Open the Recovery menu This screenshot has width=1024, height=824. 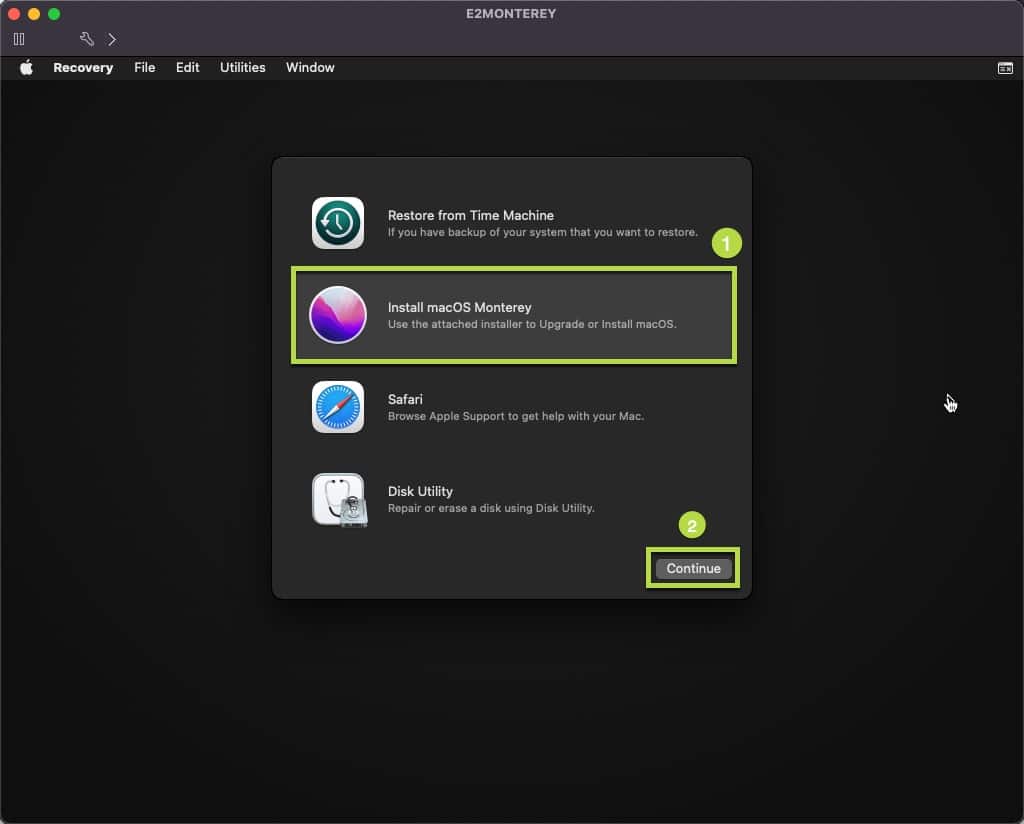(x=83, y=67)
